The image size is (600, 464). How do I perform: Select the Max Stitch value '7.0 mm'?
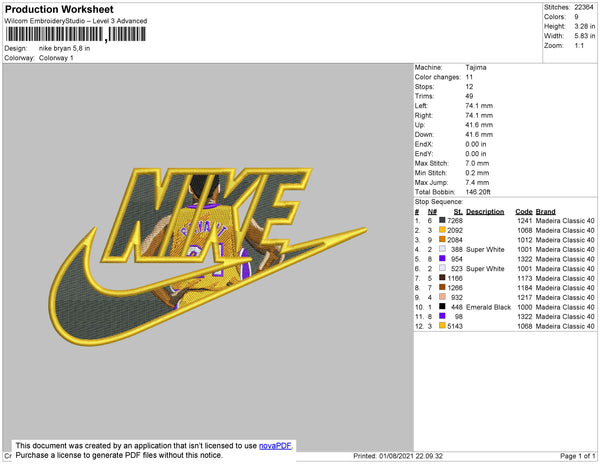(x=477, y=163)
